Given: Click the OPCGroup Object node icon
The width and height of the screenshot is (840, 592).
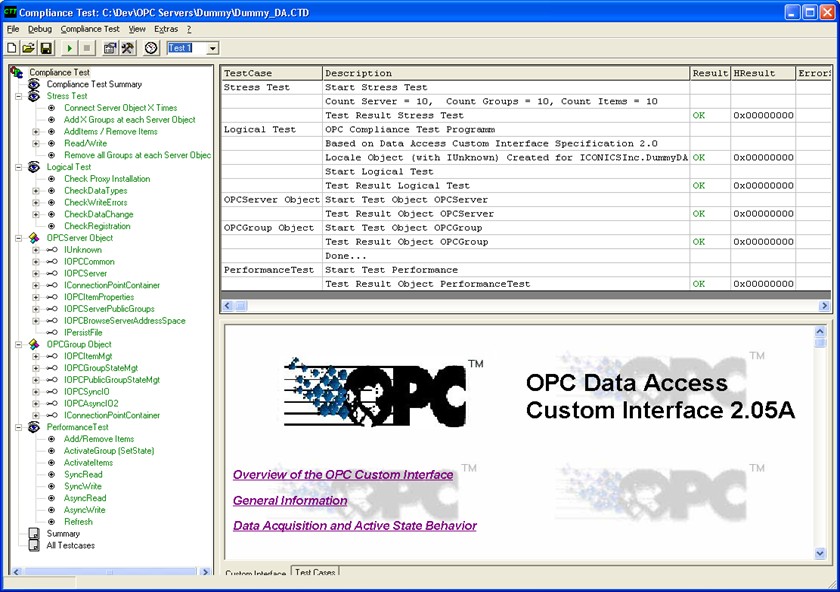Looking at the screenshot, I should pos(34,344).
